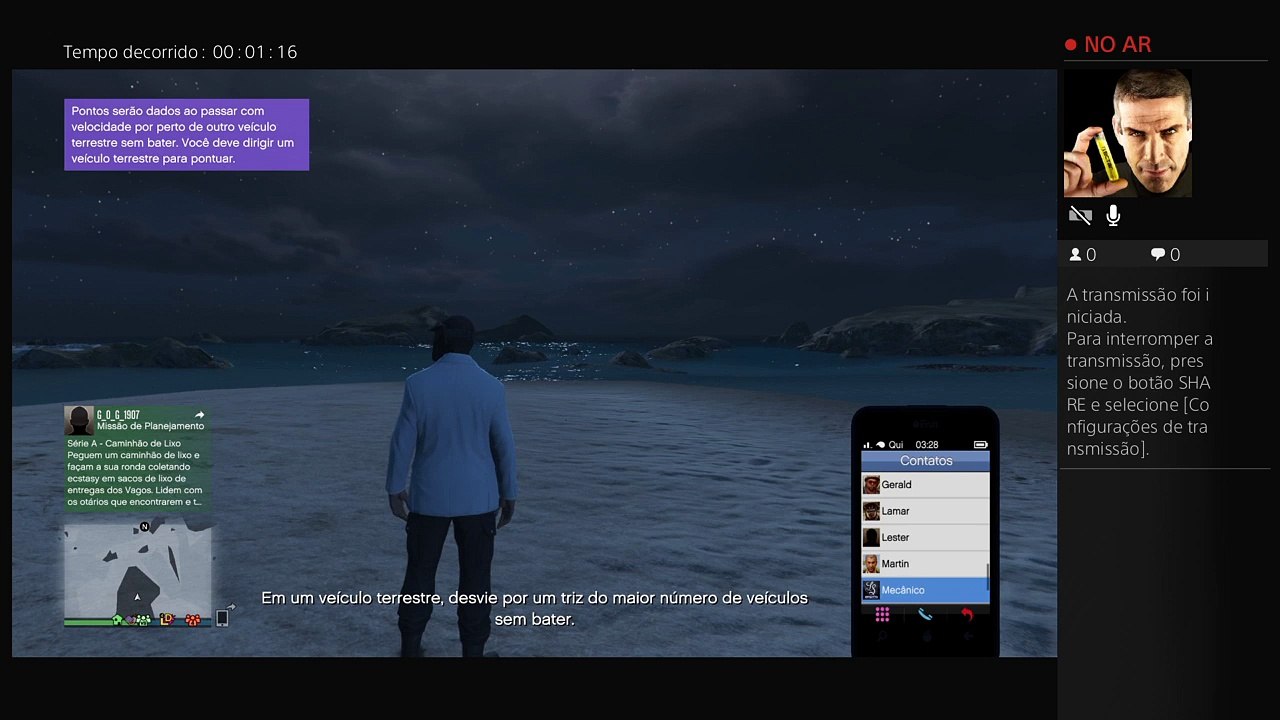Click the player arrow on minimap

pyautogui.click(x=138, y=597)
